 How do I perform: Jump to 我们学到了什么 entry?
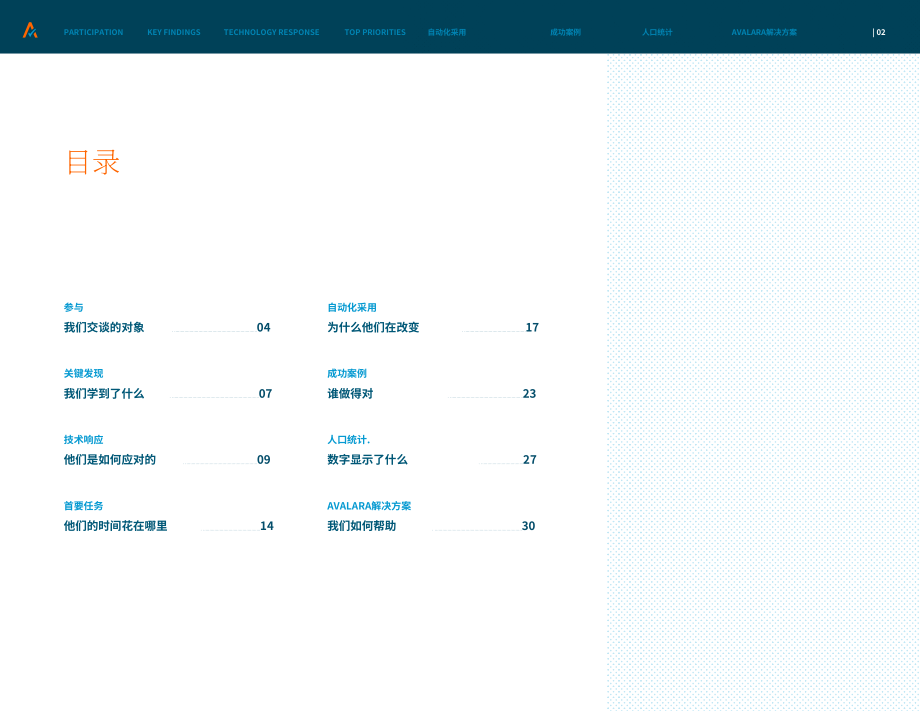click(104, 394)
